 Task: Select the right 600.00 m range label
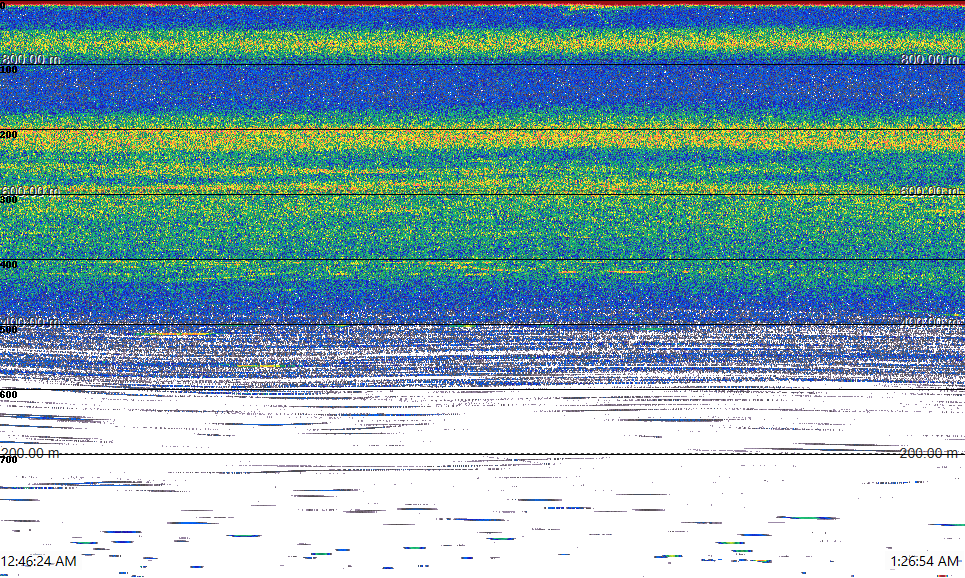(x=930, y=191)
